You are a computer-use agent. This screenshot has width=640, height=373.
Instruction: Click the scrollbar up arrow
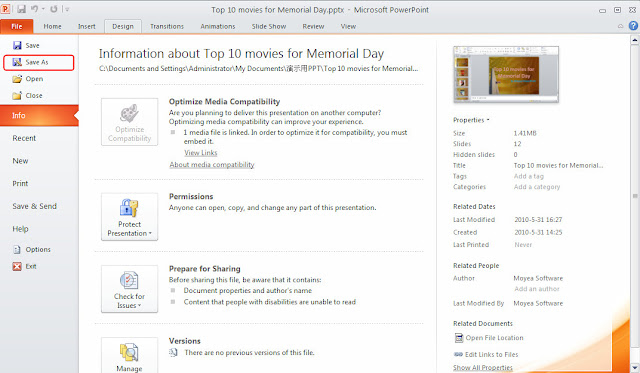pyautogui.click(x=635, y=40)
